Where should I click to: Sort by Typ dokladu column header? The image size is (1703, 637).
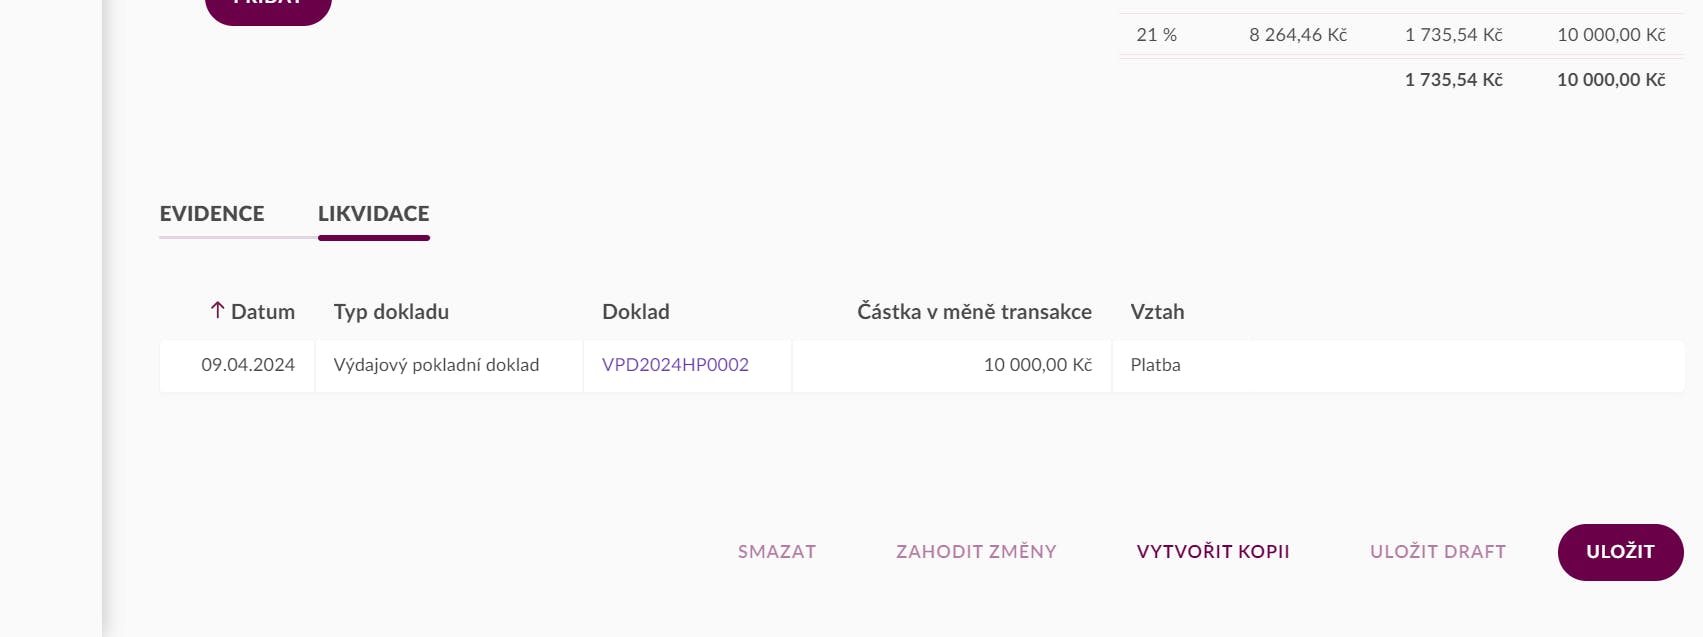pyautogui.click(x=391, y=312)
